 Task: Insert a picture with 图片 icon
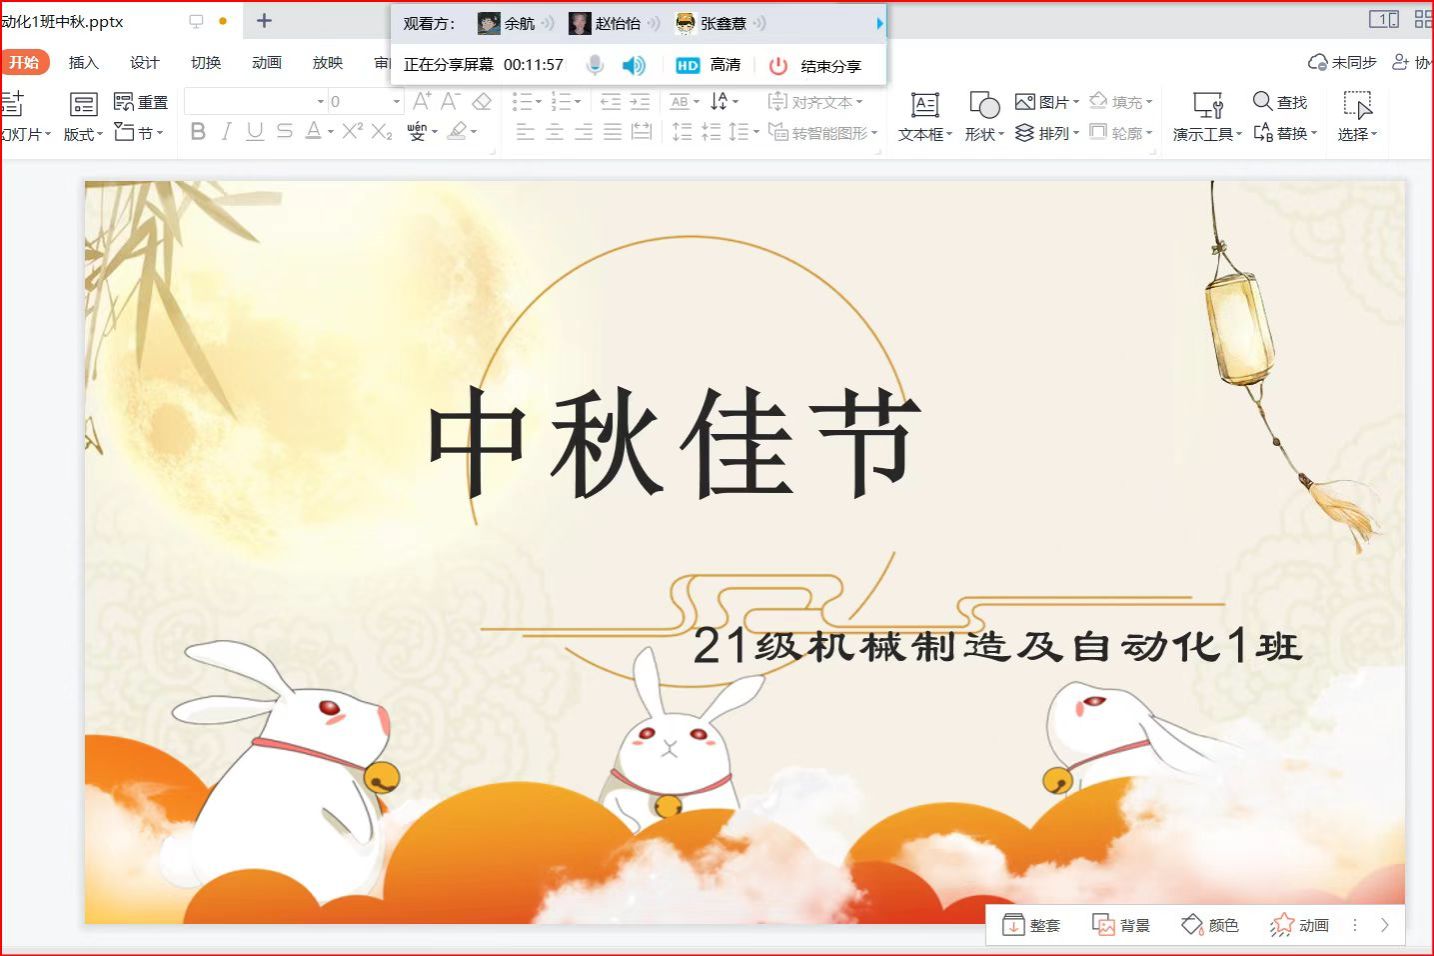tap(1024, 101)
